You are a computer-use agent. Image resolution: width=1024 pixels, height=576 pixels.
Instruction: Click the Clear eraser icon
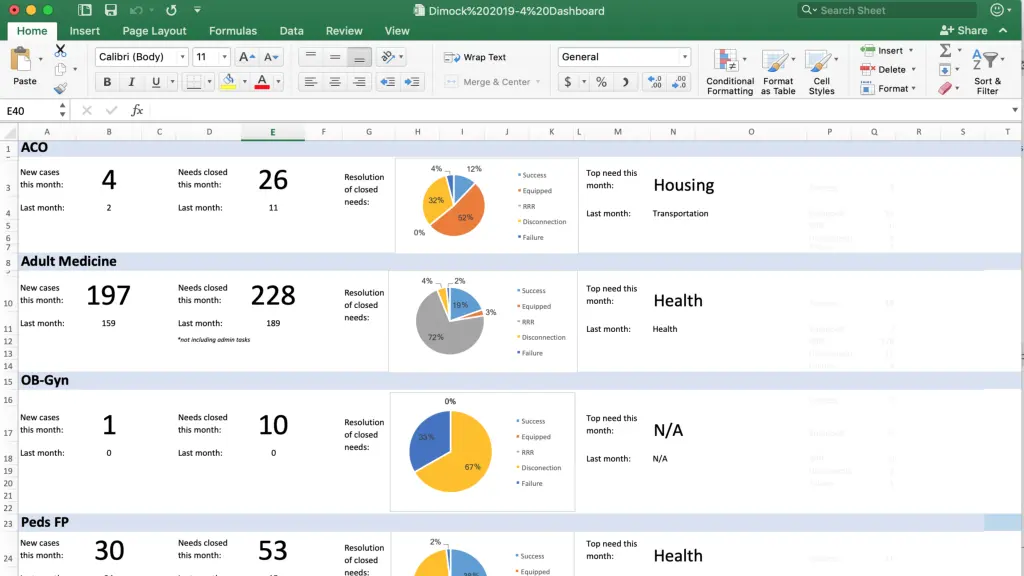(x=945, y=88)
